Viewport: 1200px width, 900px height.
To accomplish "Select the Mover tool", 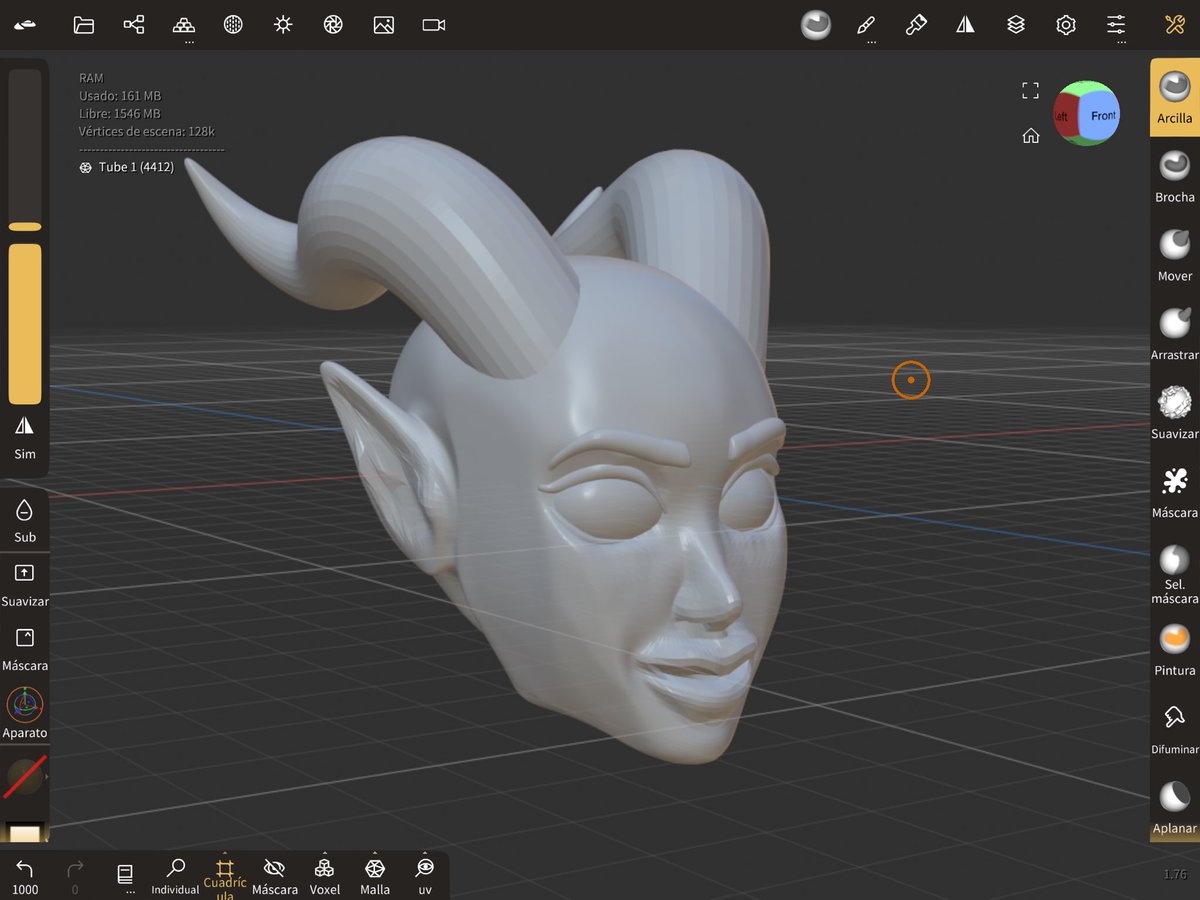I will click(x=1175, y=255).
